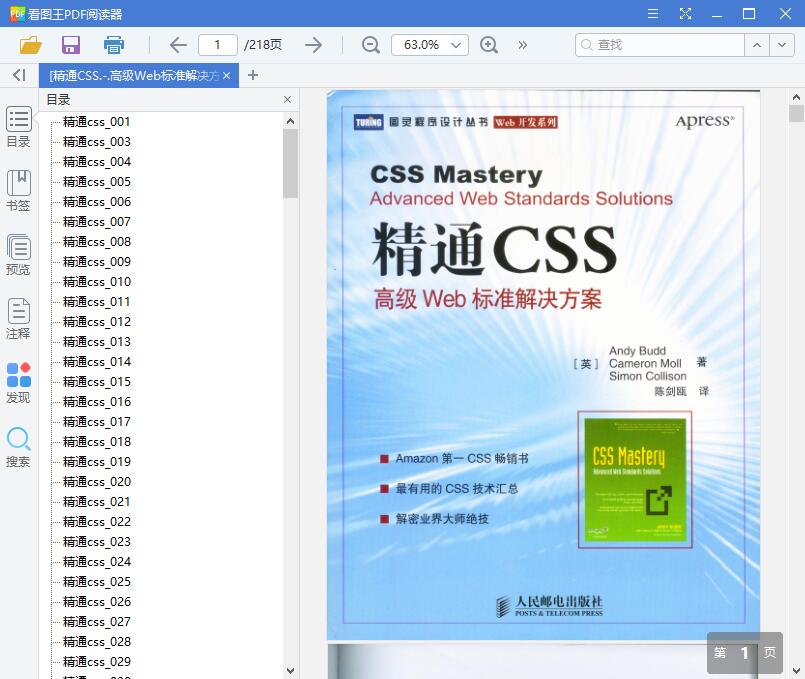Find previous match up arrow
The image size is (805, 679).
(x=757, y=45)
